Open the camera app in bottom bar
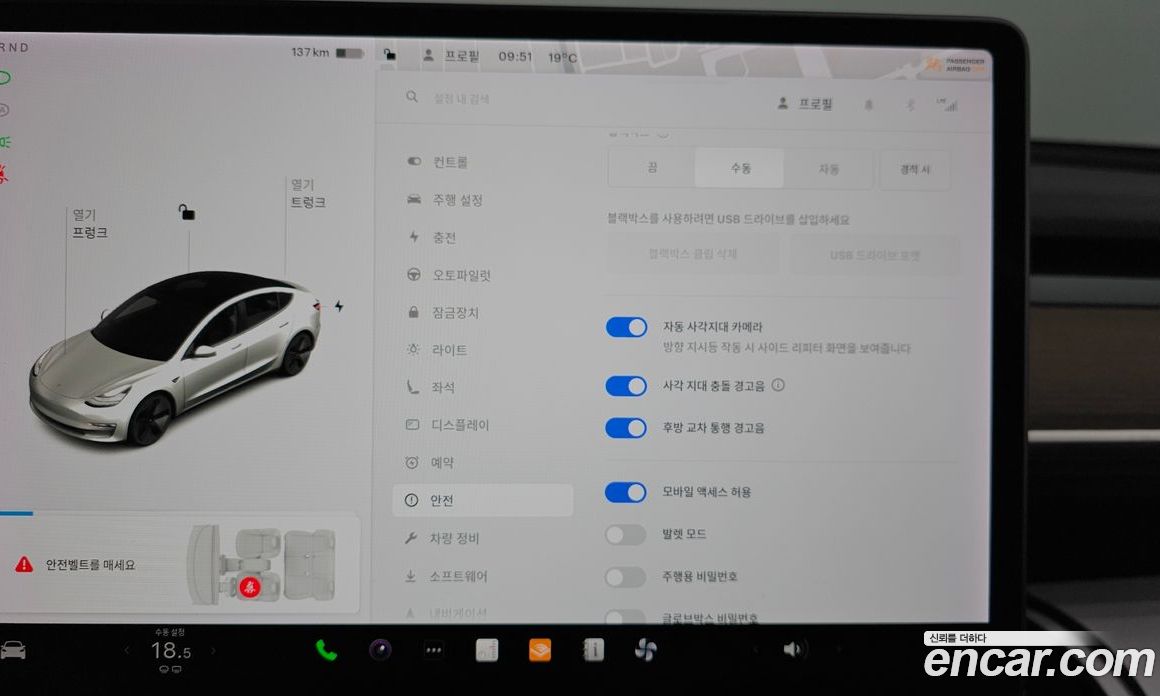 380,650
